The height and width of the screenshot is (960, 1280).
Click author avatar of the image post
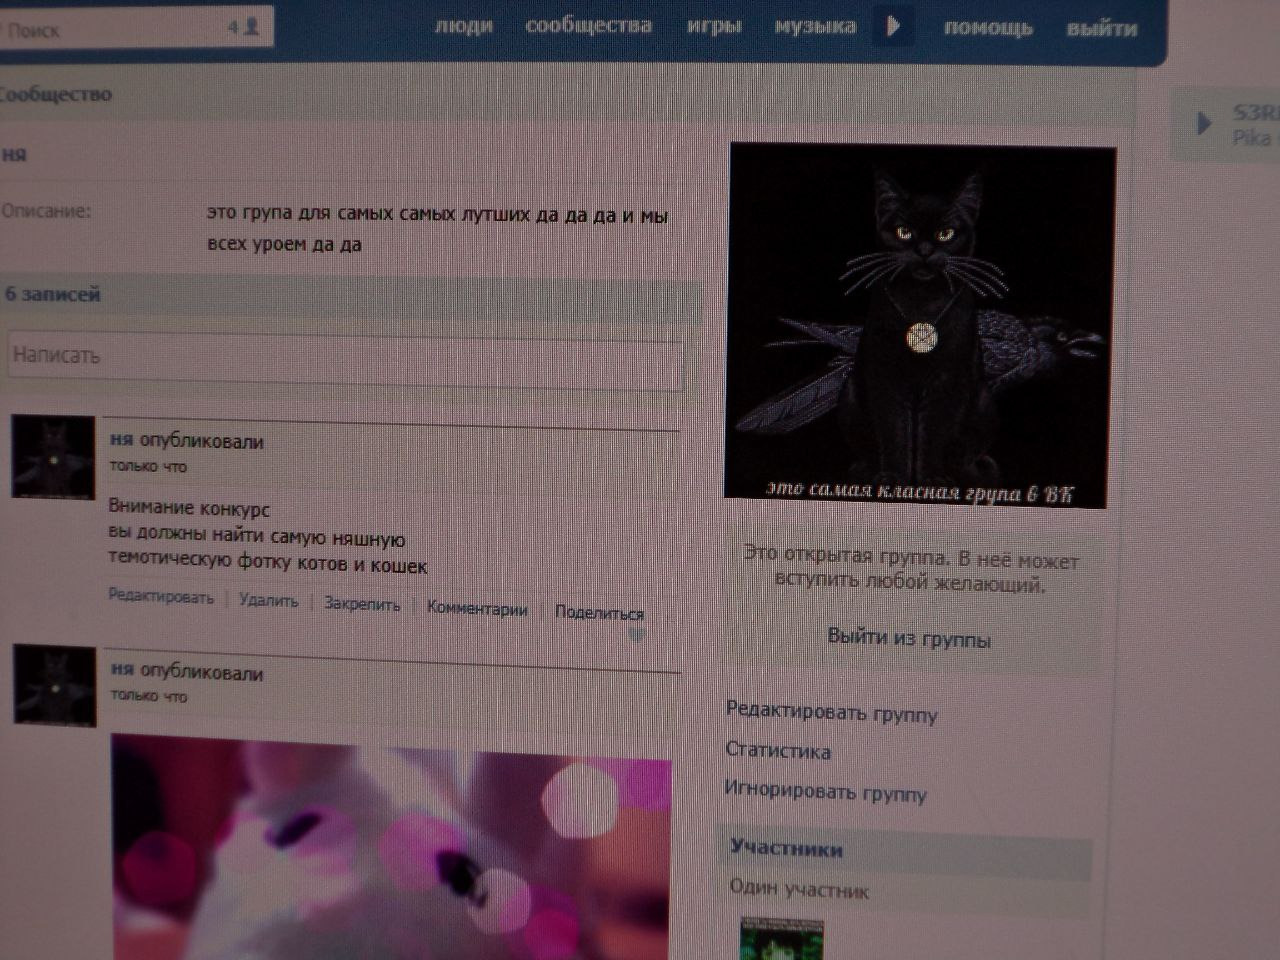(55, 685)
